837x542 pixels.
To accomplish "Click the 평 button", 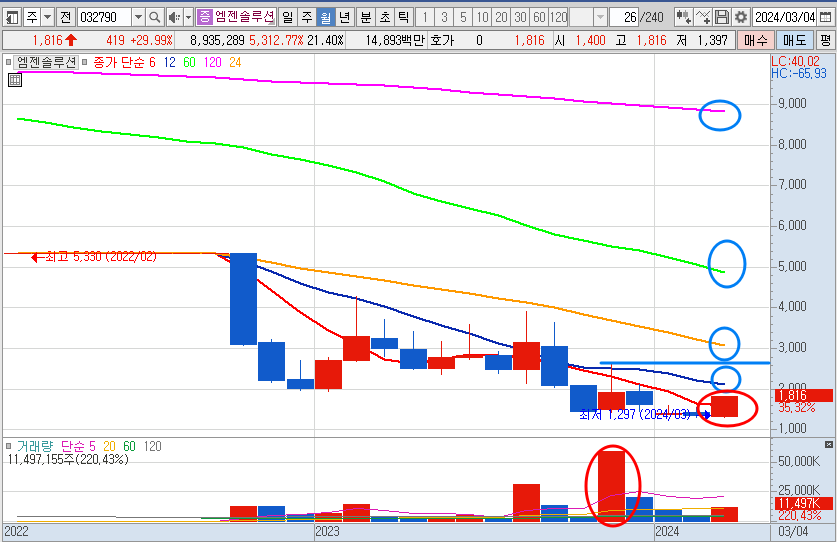I will tap(825, 41).
